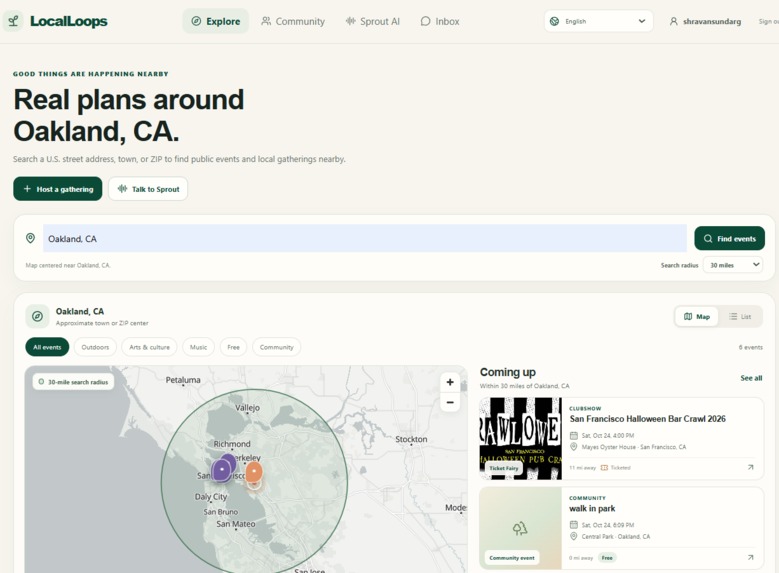Switch to List view

point(740,317)
